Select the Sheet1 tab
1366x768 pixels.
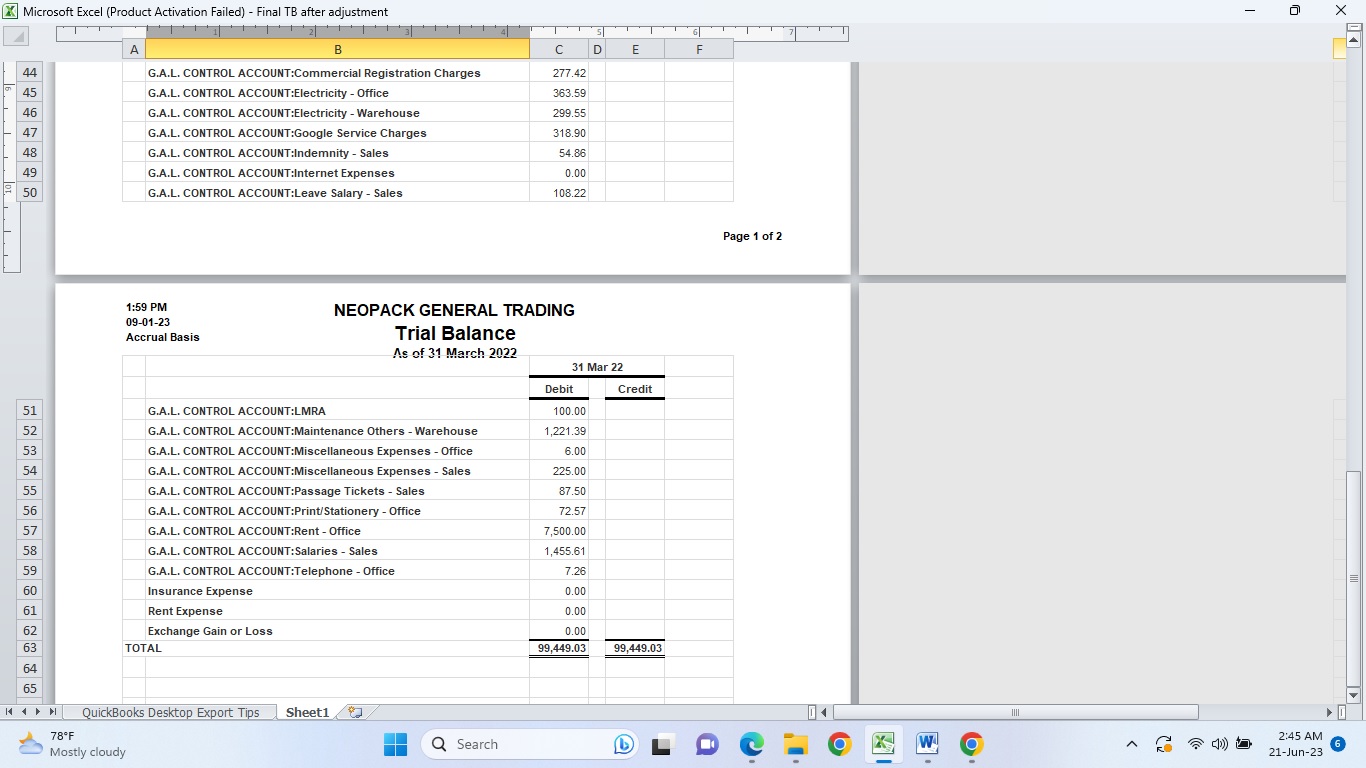(x=307, y=712)
